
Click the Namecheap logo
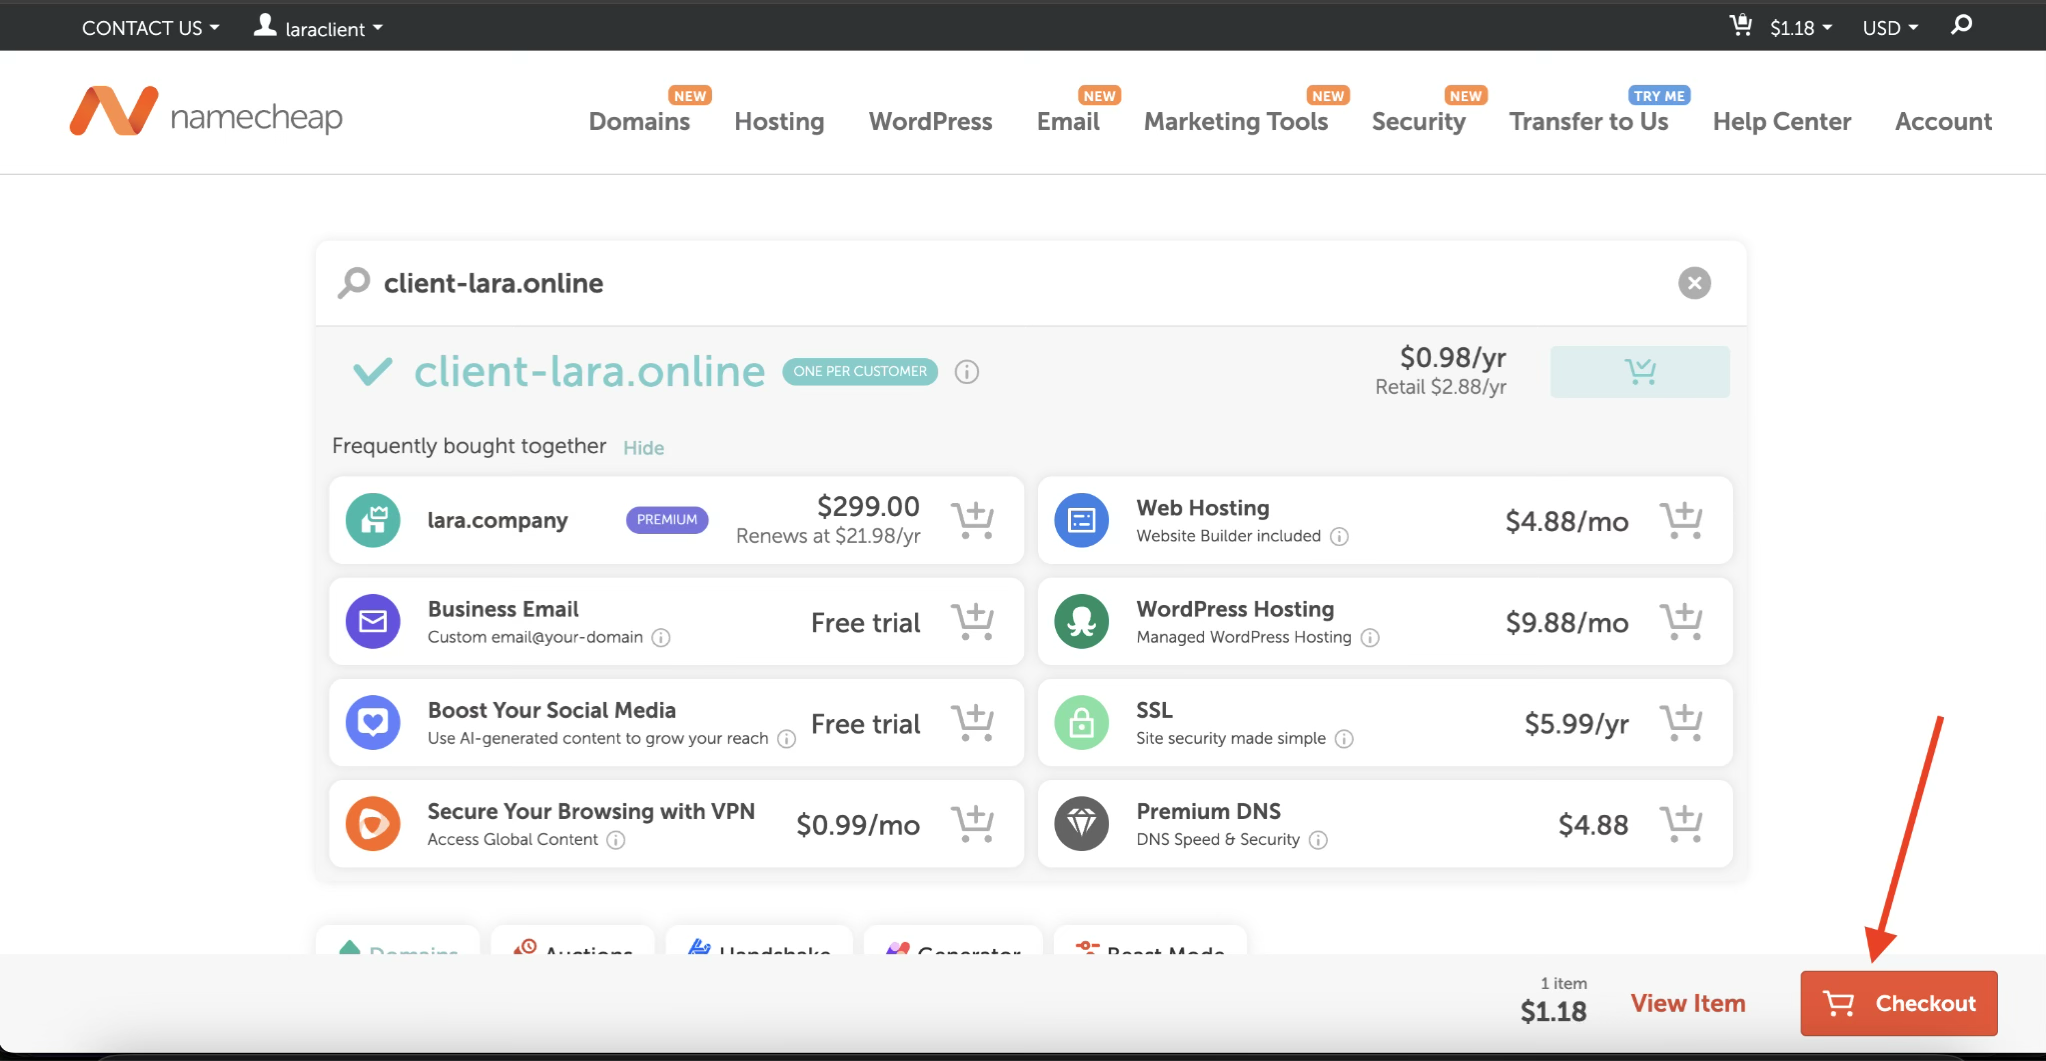click(x=206, y=112)
